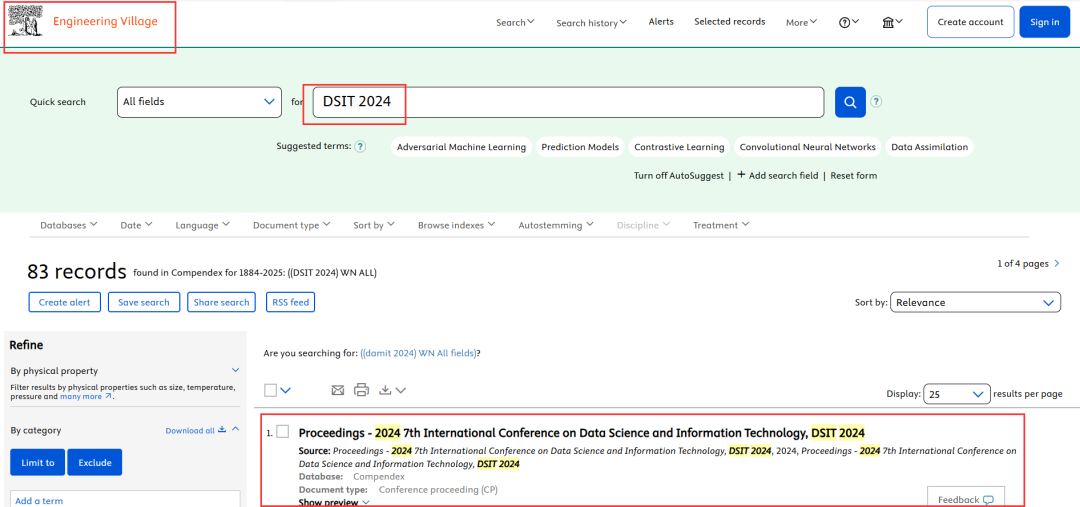1080x507 pixels.
Task: Open the Document type filter menu
Action: (290, 225)
